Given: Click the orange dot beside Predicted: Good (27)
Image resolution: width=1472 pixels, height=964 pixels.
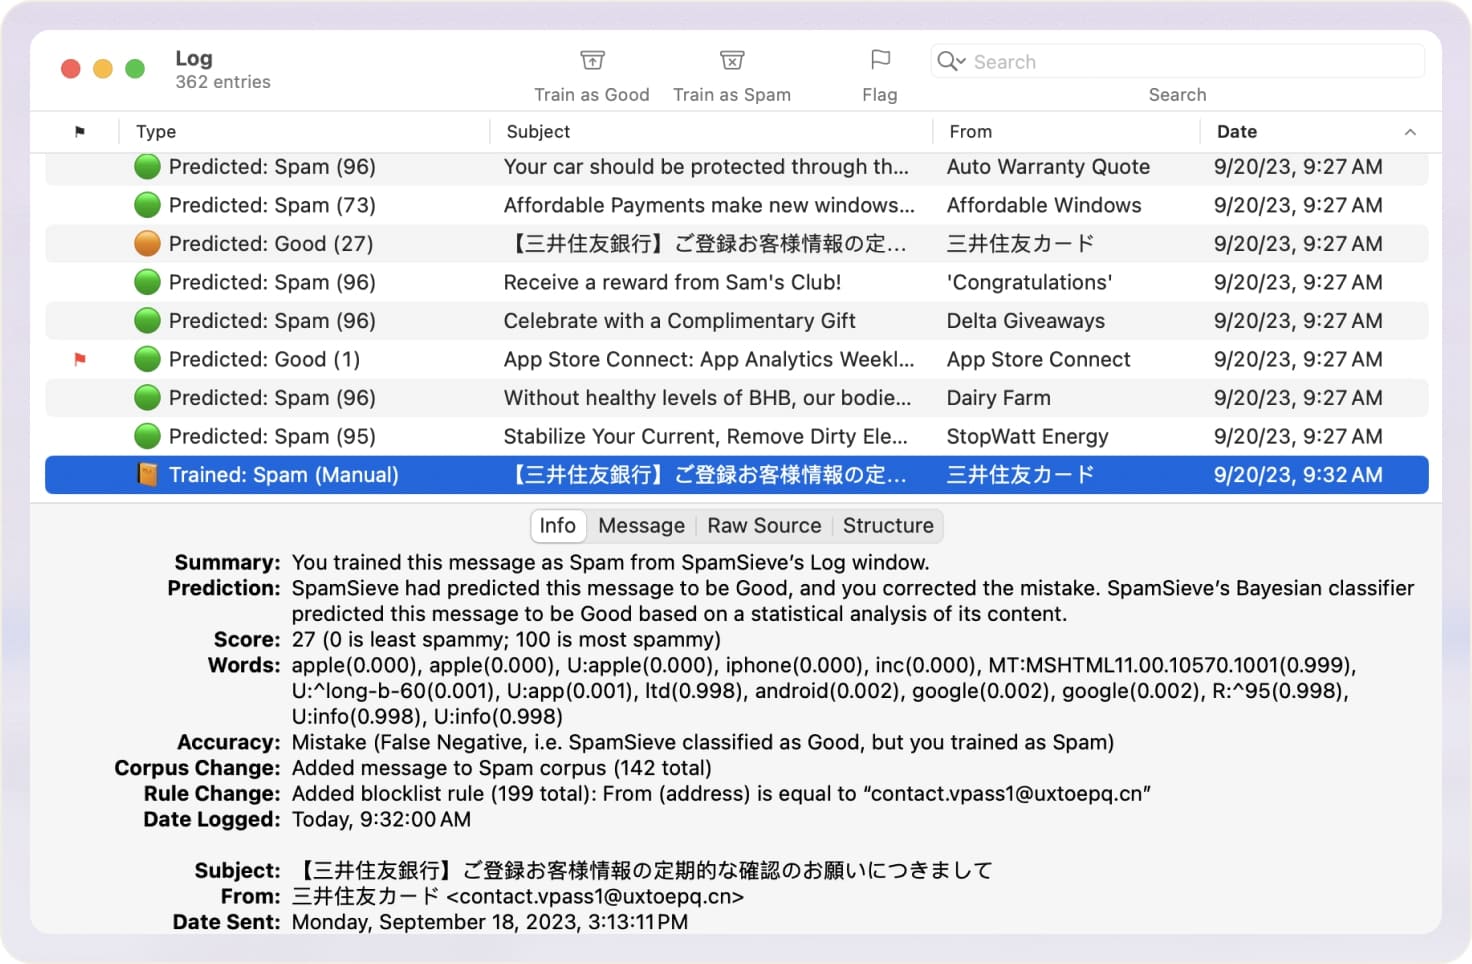Looking at the screenshot, I should pyautogui.click(x=146, y=243).
